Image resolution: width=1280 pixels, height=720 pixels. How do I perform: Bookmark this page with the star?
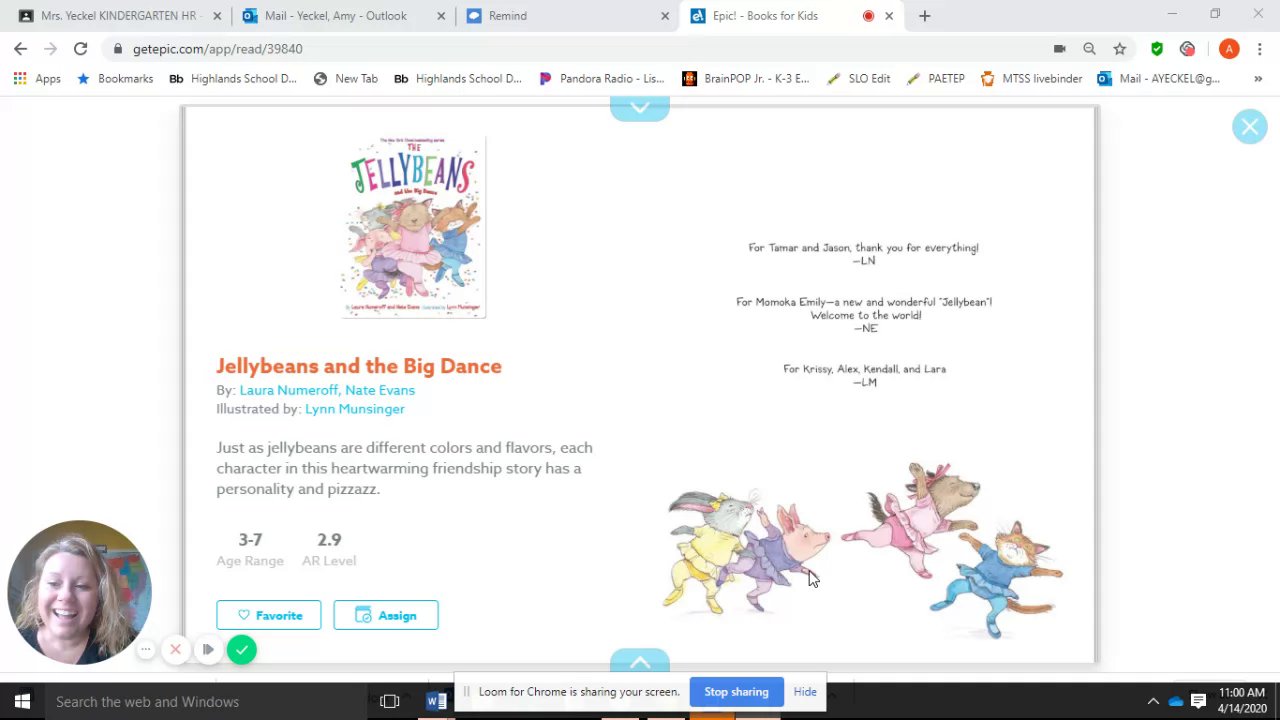tap(1119, 49)
